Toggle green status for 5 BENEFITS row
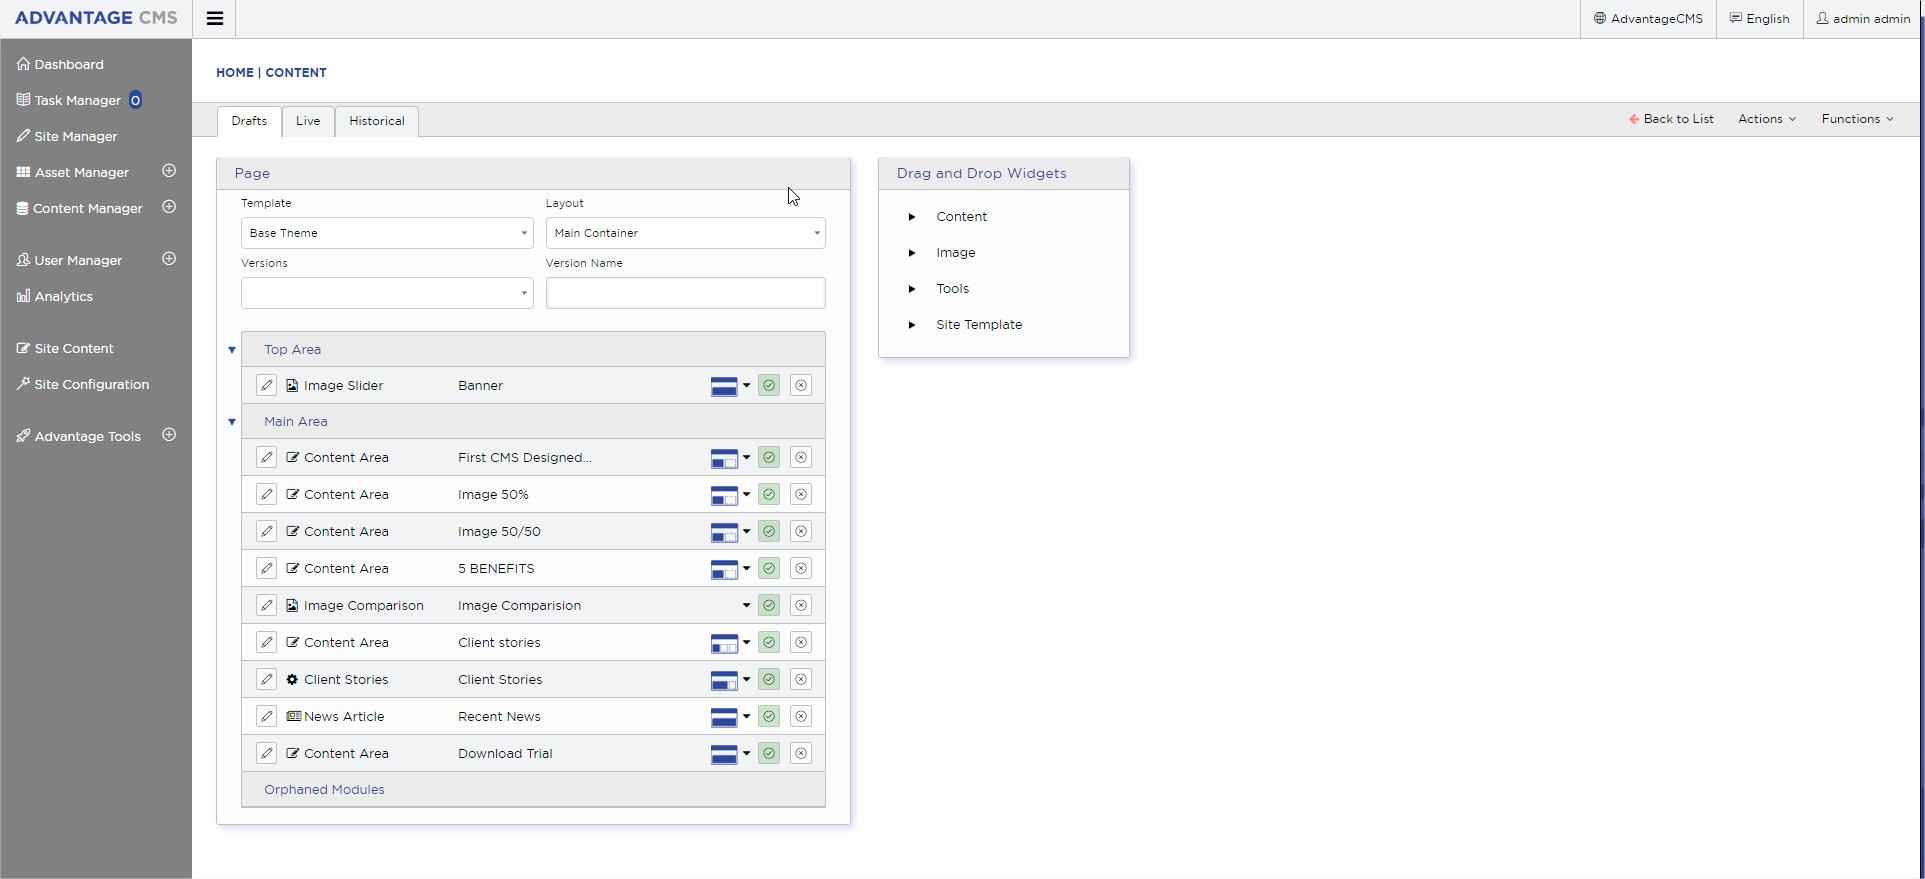1925x879 pixels. pos(769,568)
